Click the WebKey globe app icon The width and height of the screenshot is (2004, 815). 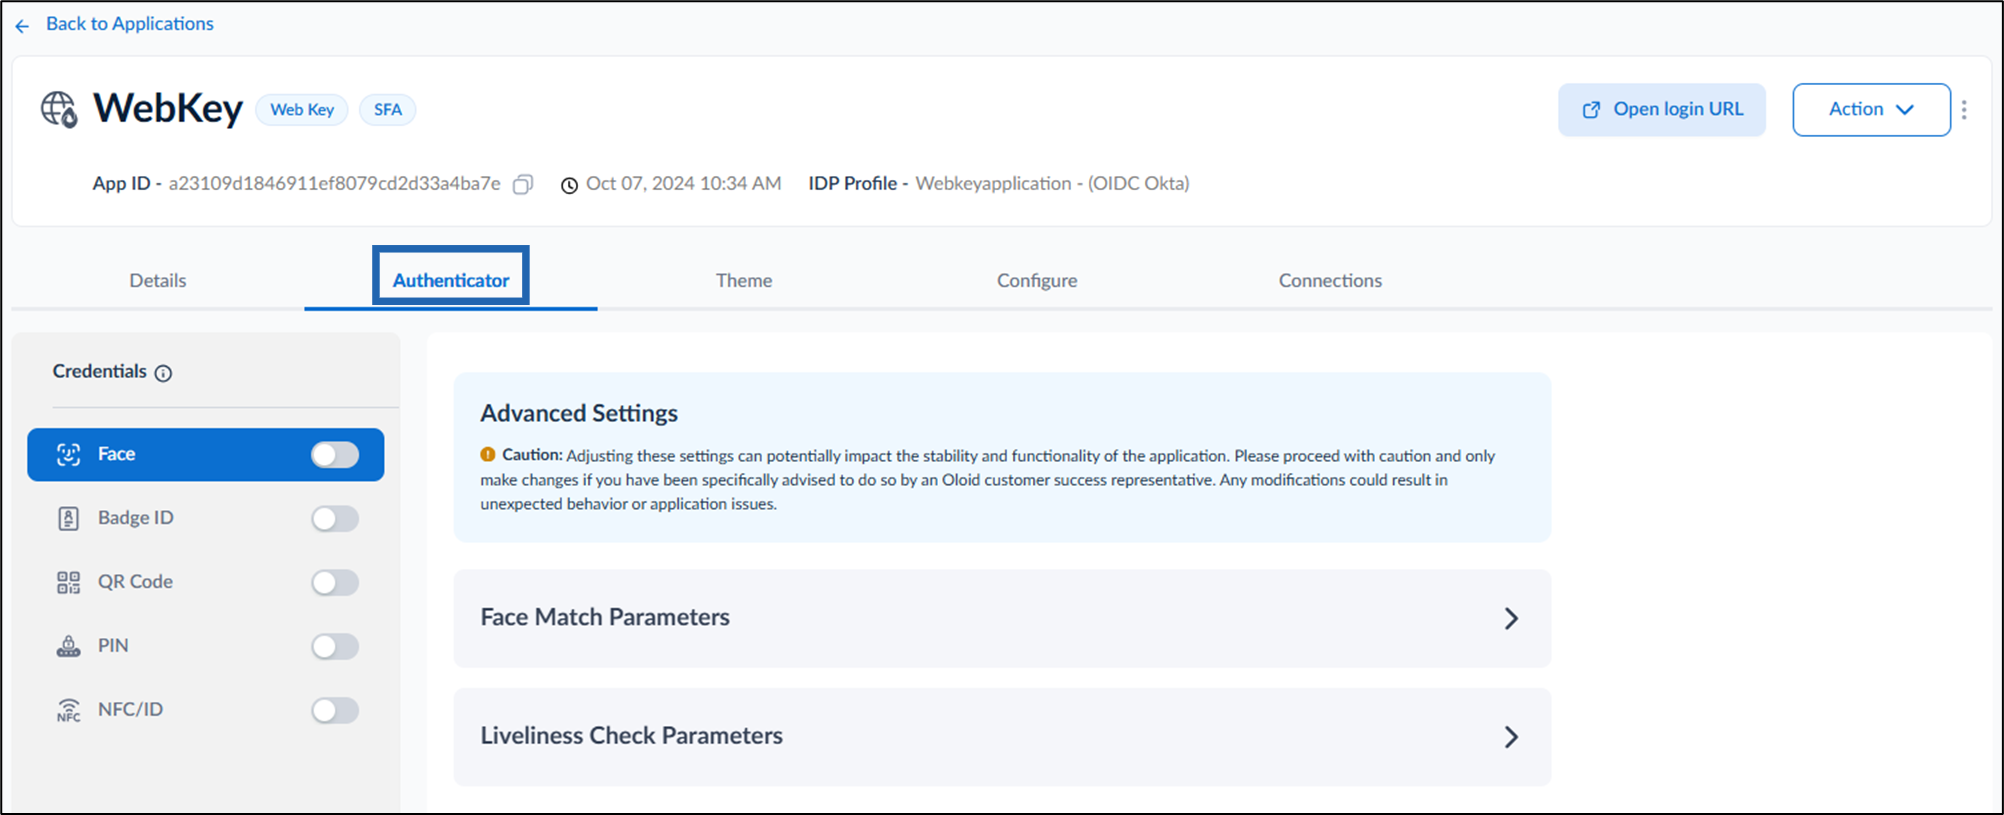point(59,109)
